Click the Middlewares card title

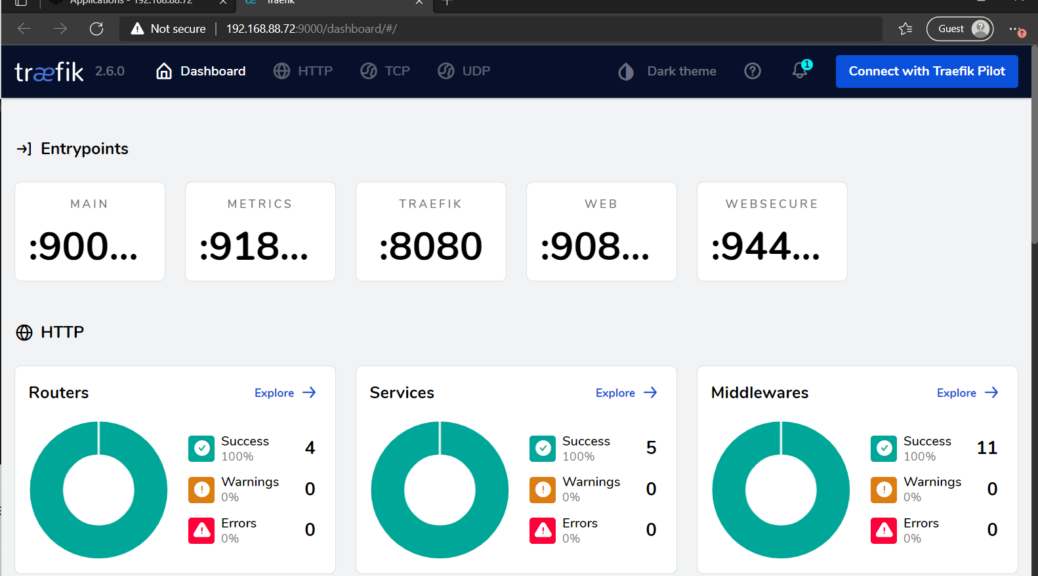[x=760, y=393]
